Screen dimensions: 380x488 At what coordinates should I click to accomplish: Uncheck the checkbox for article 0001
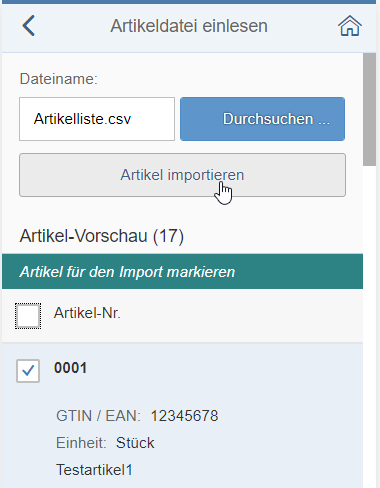[28, 371]
